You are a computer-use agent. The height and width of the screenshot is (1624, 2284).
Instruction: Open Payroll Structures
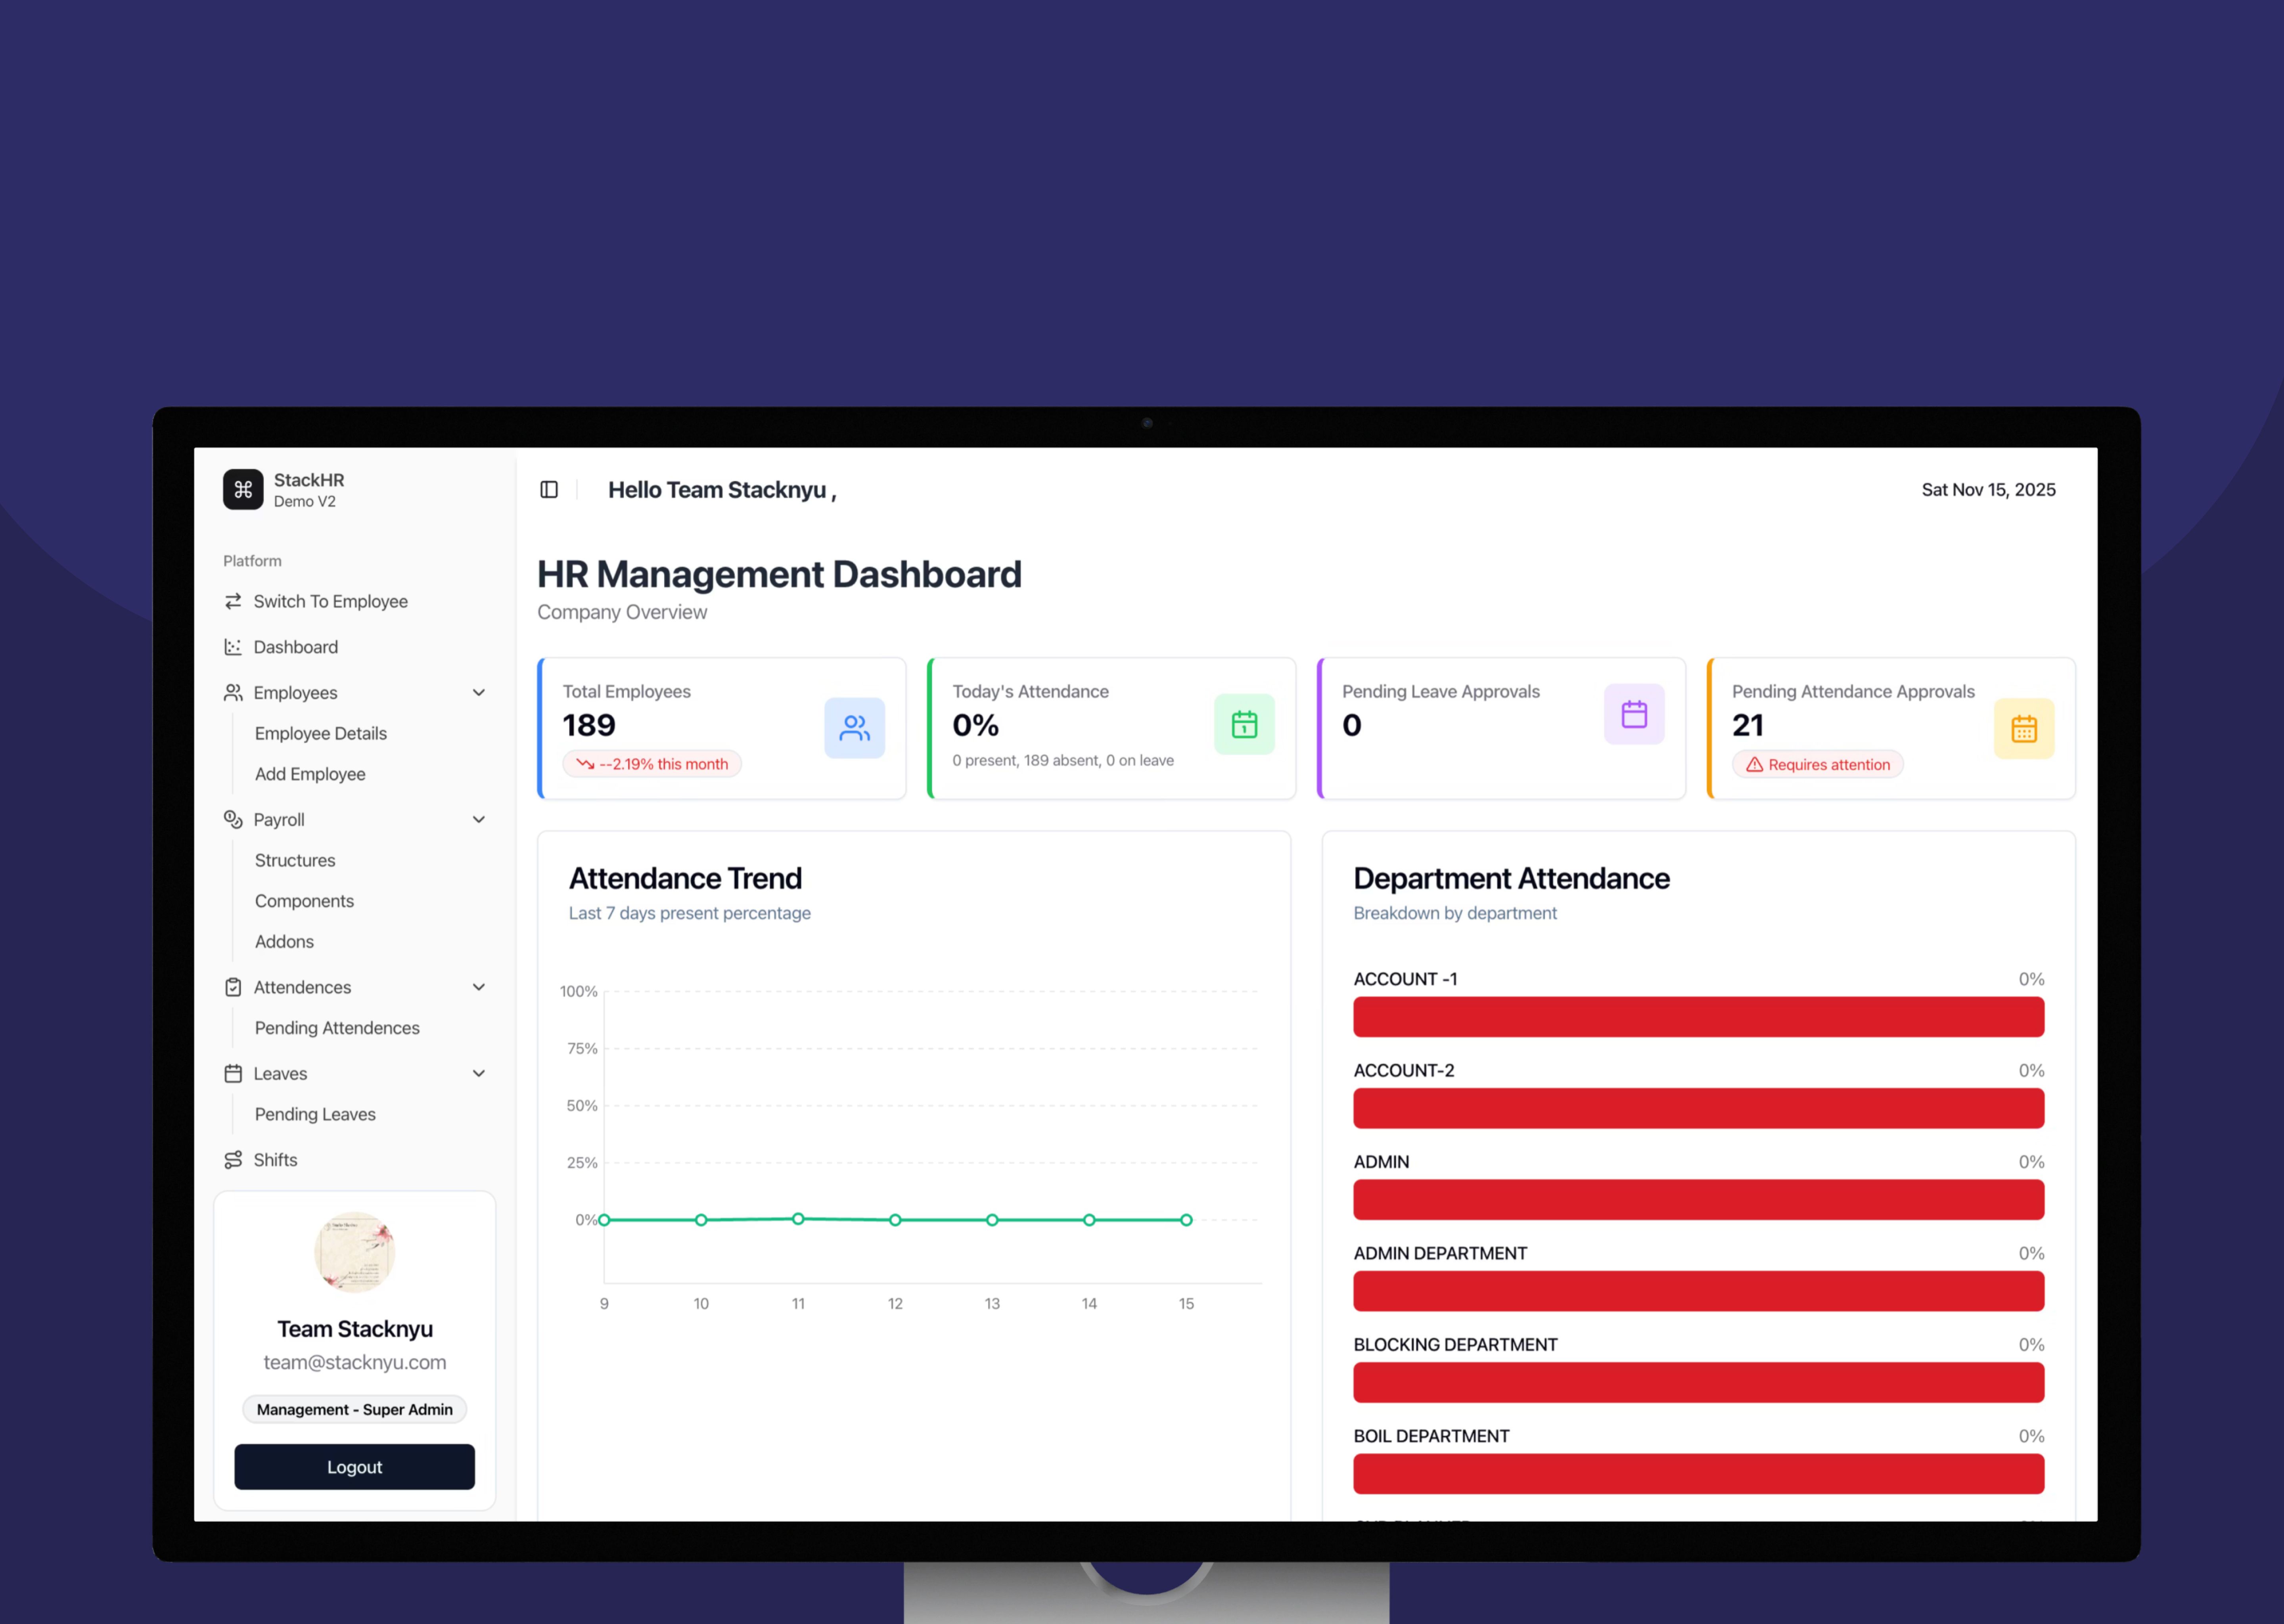295,860
